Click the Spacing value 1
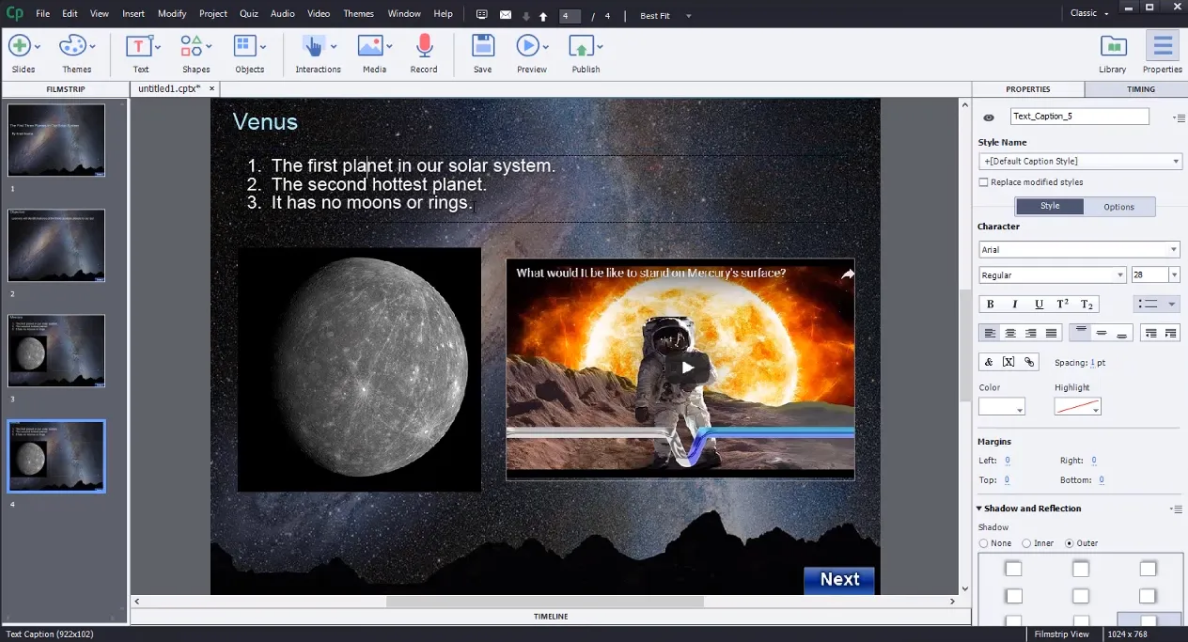Screen dimensions: 1188x642 tap(1093, 363)
